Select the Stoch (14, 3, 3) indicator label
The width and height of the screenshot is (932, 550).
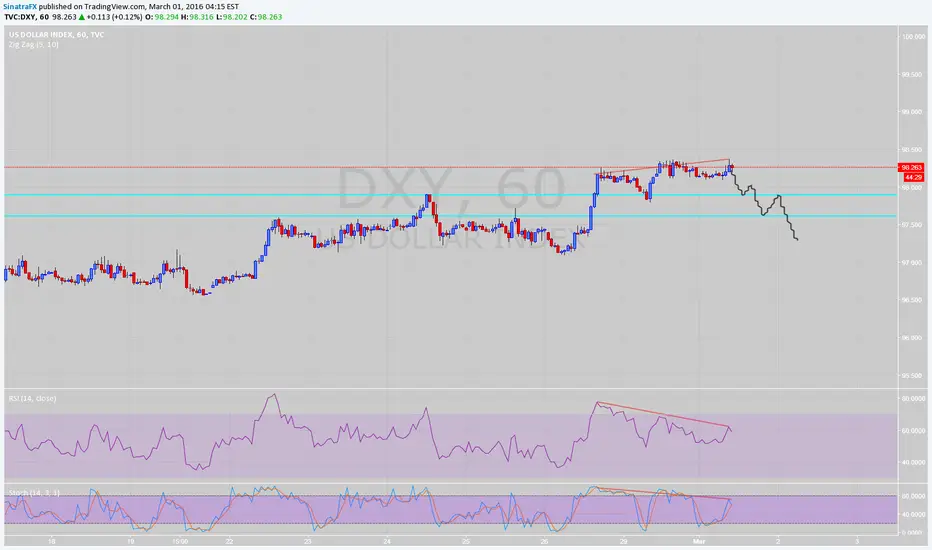click(x=34, y=493)
